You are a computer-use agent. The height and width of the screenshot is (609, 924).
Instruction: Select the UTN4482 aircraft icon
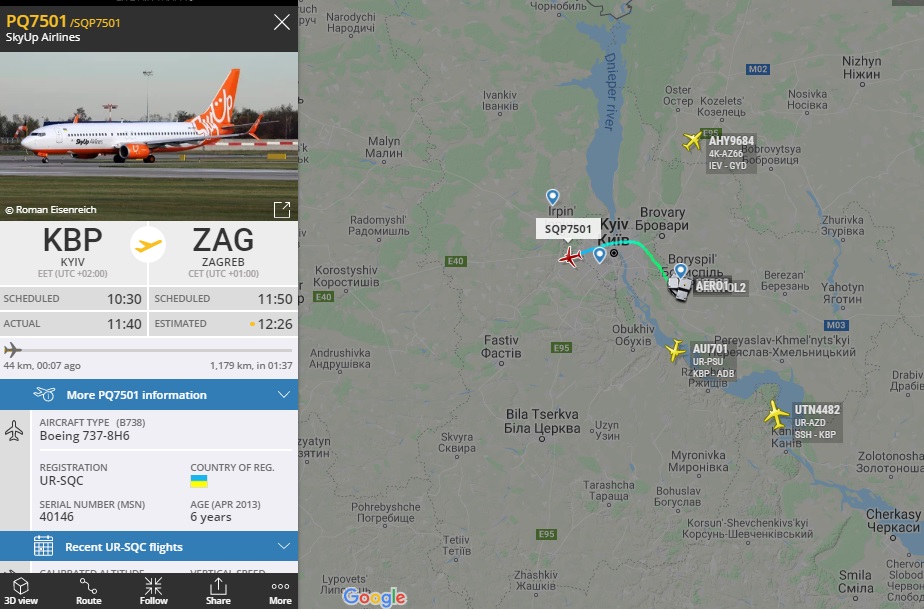pyautogui.click(x=777, y=414)
